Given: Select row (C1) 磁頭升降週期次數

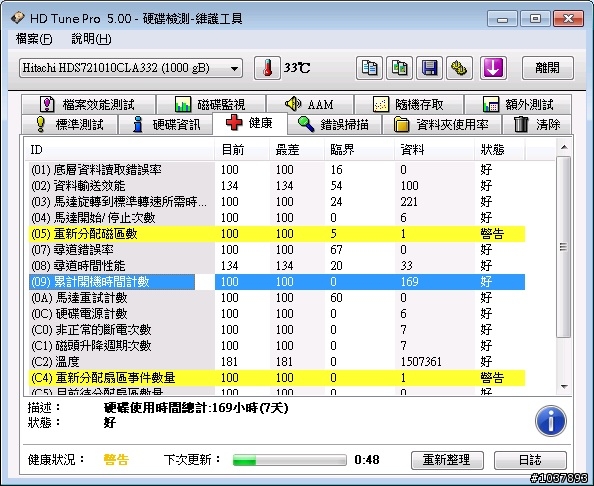Looking at the screenshot, I should pos(277,345).
